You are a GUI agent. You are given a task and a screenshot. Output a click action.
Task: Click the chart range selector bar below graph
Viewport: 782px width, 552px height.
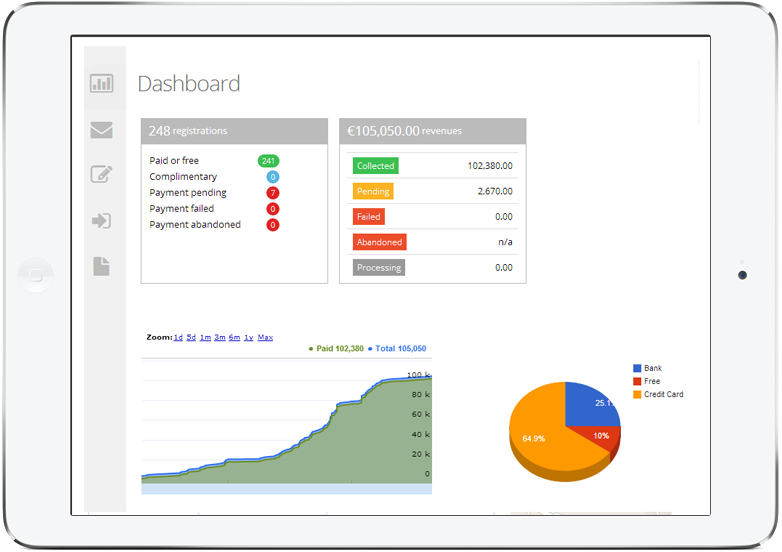coord(287,489)
